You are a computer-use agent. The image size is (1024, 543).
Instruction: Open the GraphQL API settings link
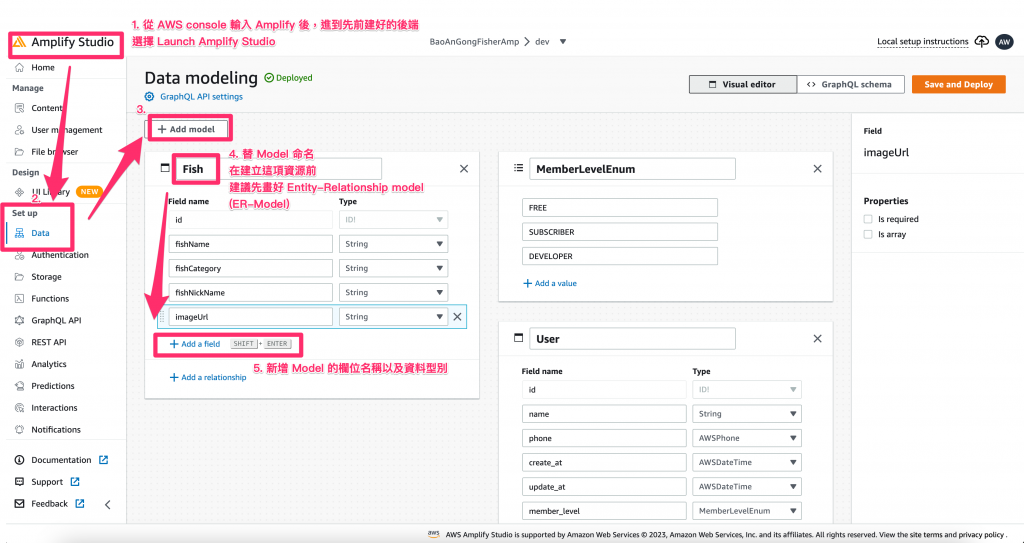pyautogui.click(x=201, y=97)
